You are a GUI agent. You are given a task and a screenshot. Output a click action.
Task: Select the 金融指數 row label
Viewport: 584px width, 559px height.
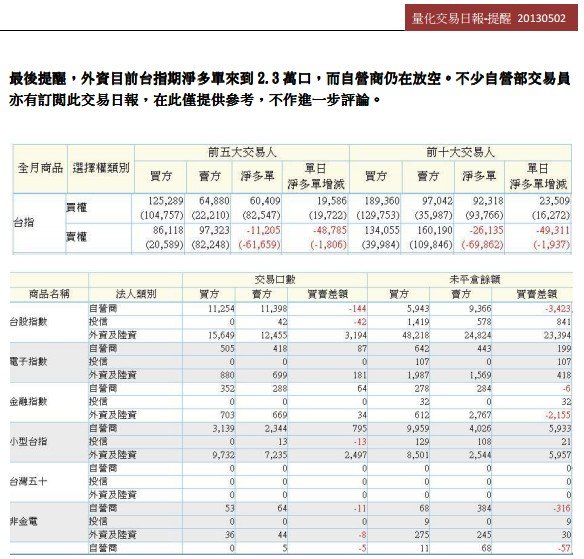[x=28, y=401]
